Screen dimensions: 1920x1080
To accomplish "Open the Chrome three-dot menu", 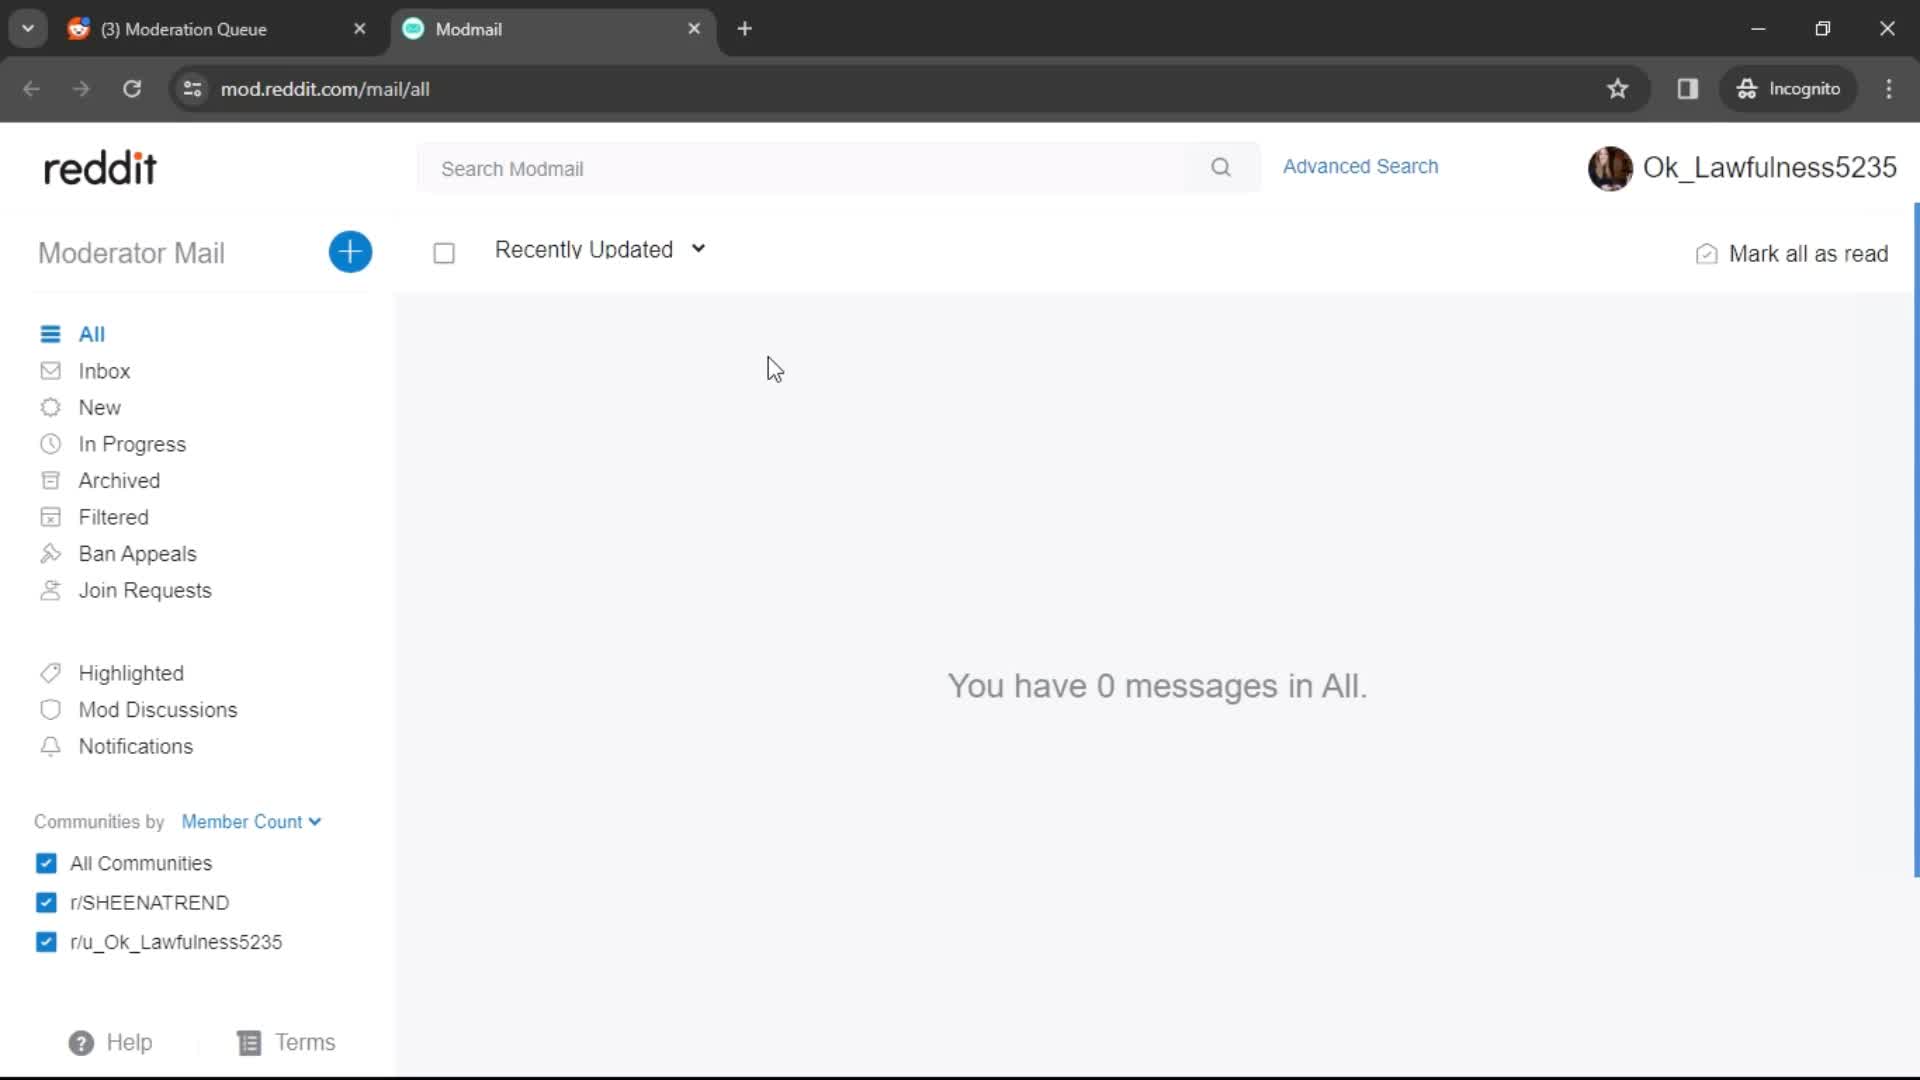I will click(x=1889, y=89).
